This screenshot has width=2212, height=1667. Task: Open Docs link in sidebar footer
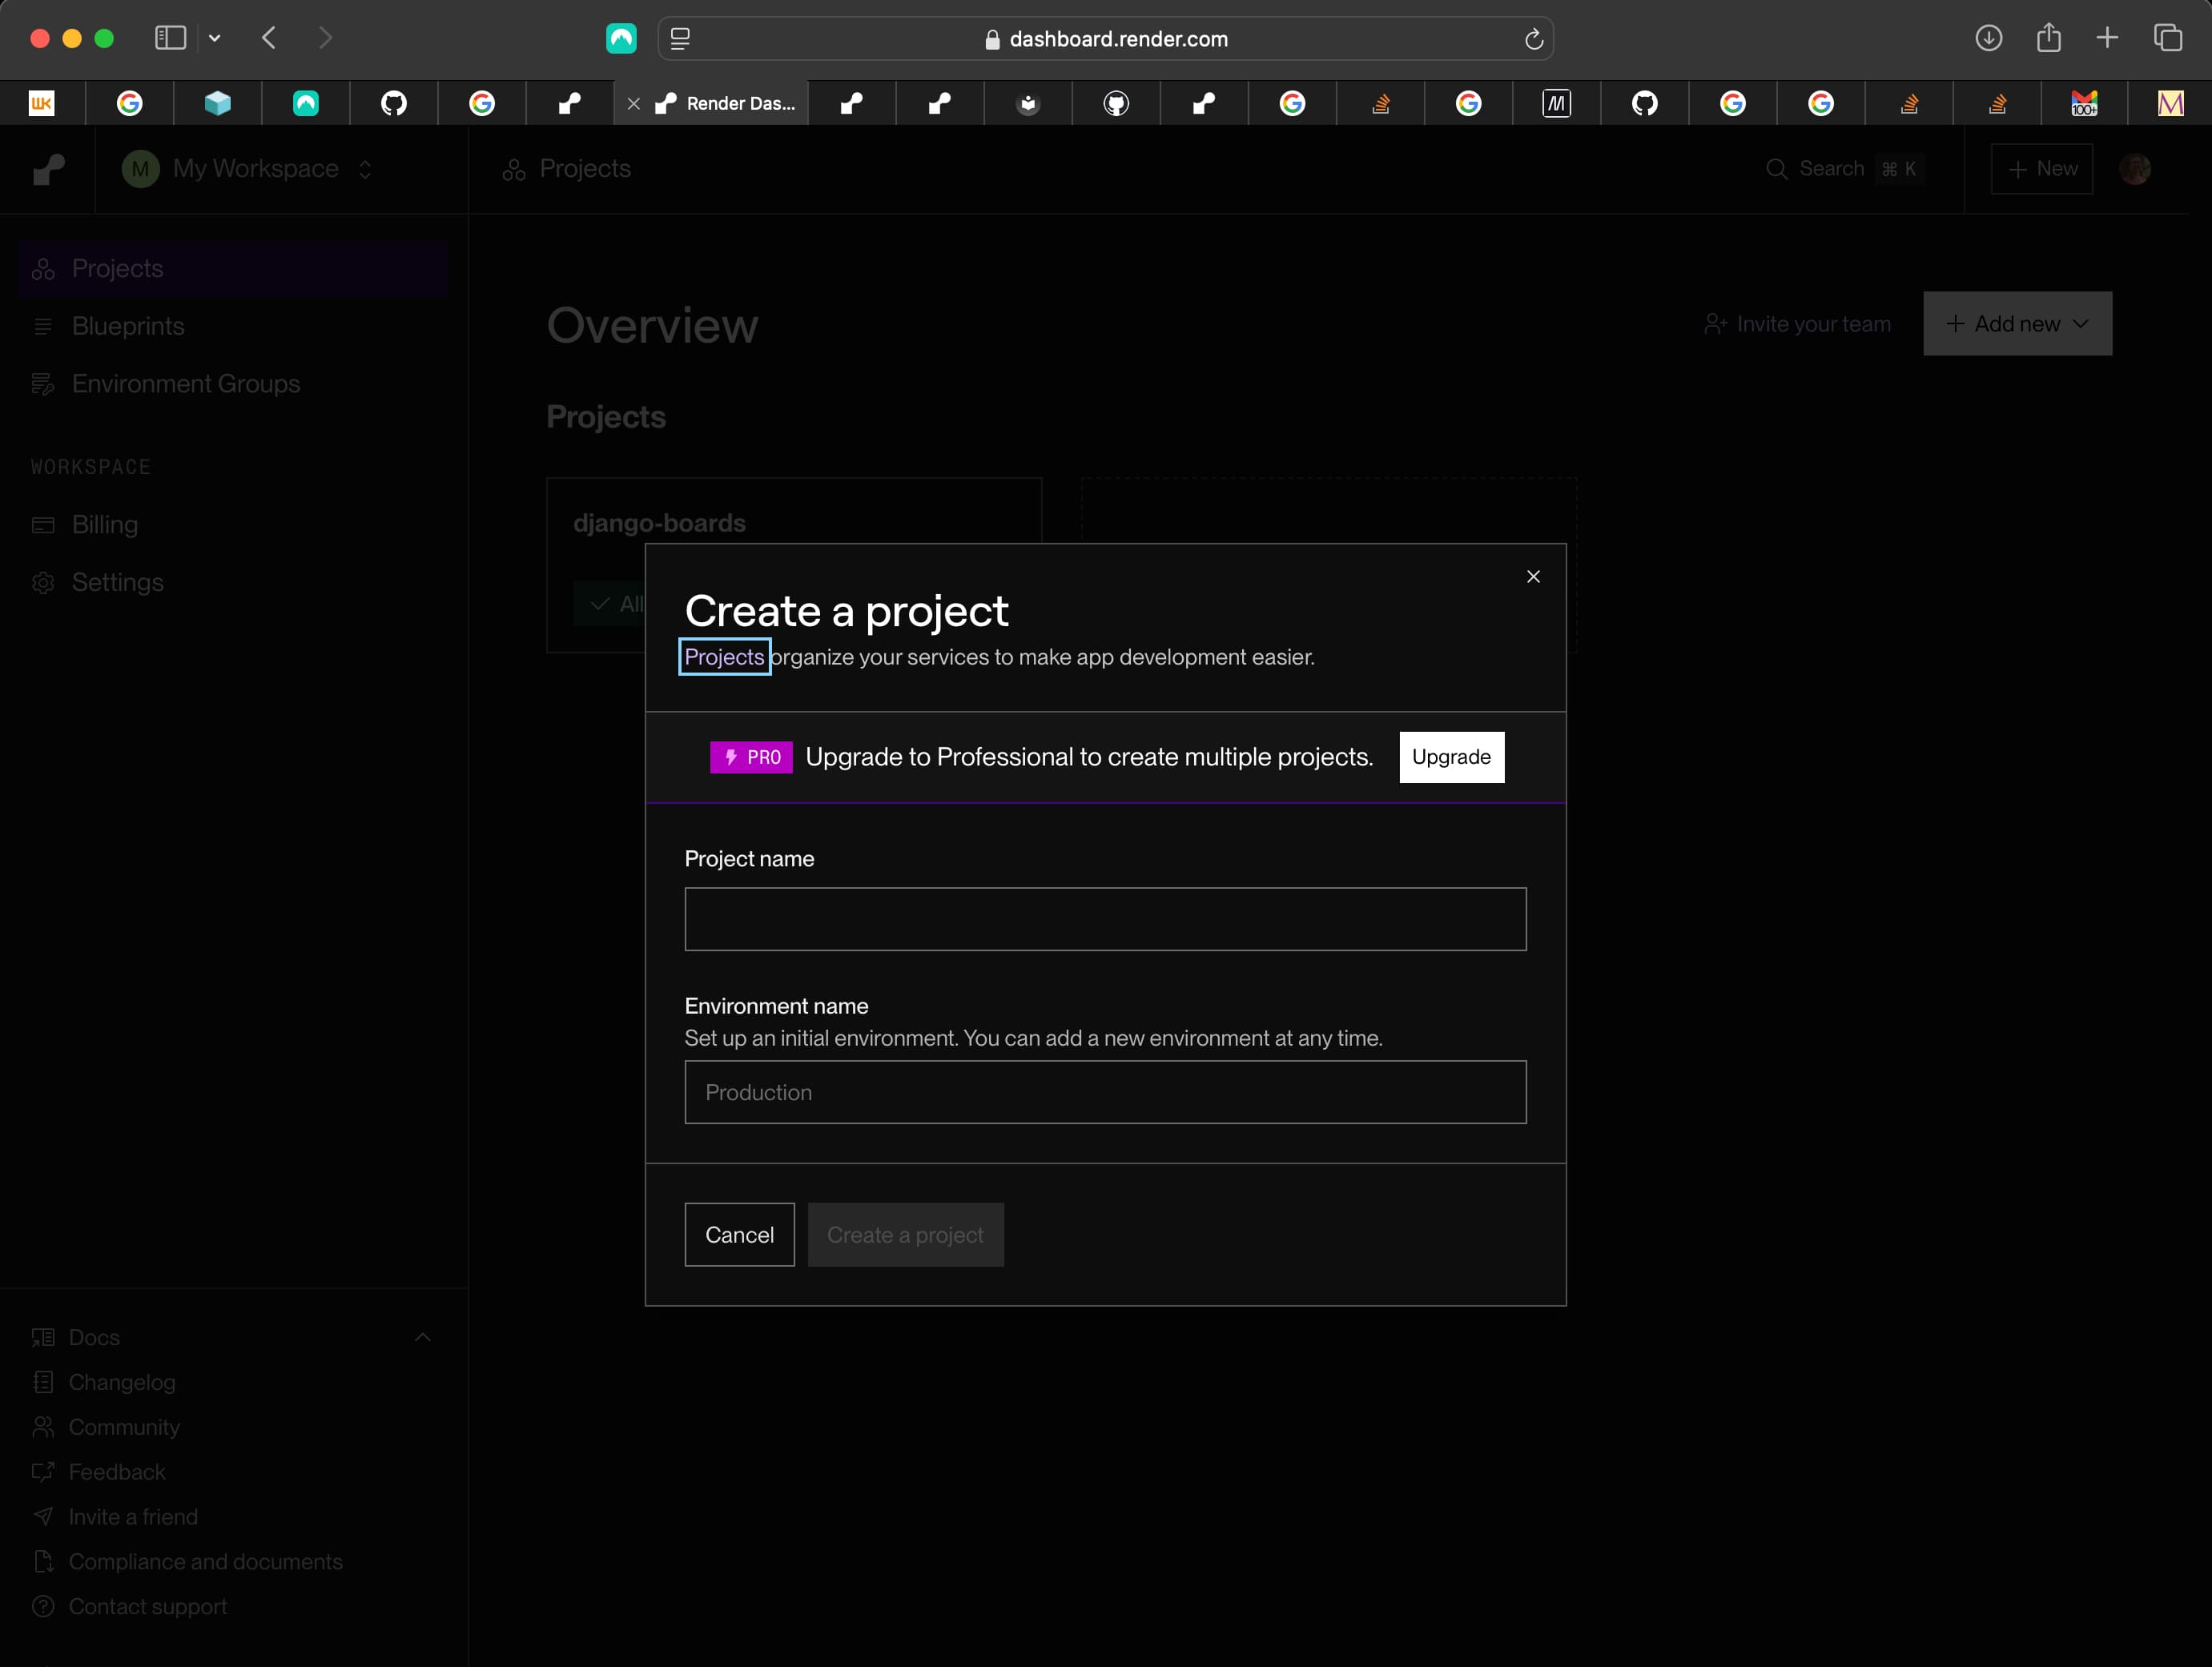click(x=94, y=1337)
